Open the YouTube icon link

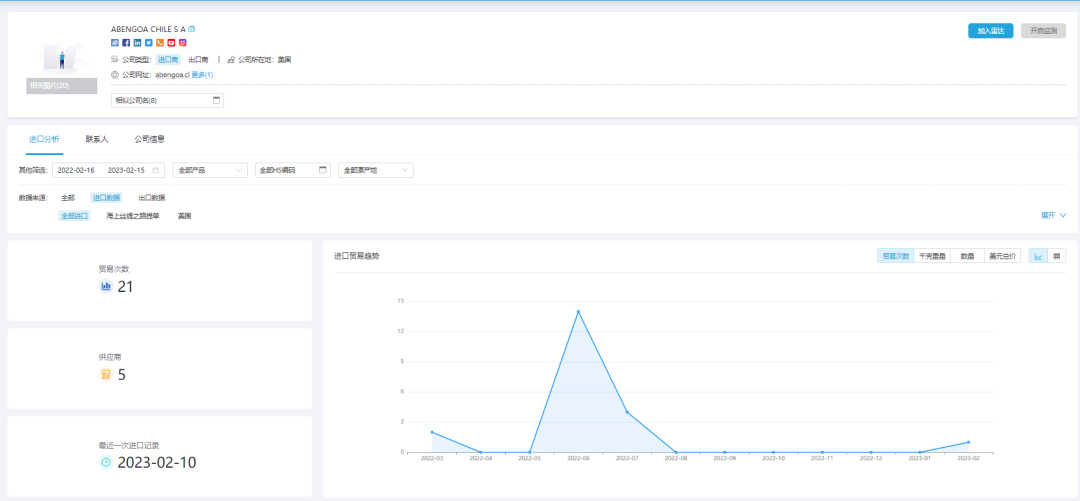click(x=171, y=43)
